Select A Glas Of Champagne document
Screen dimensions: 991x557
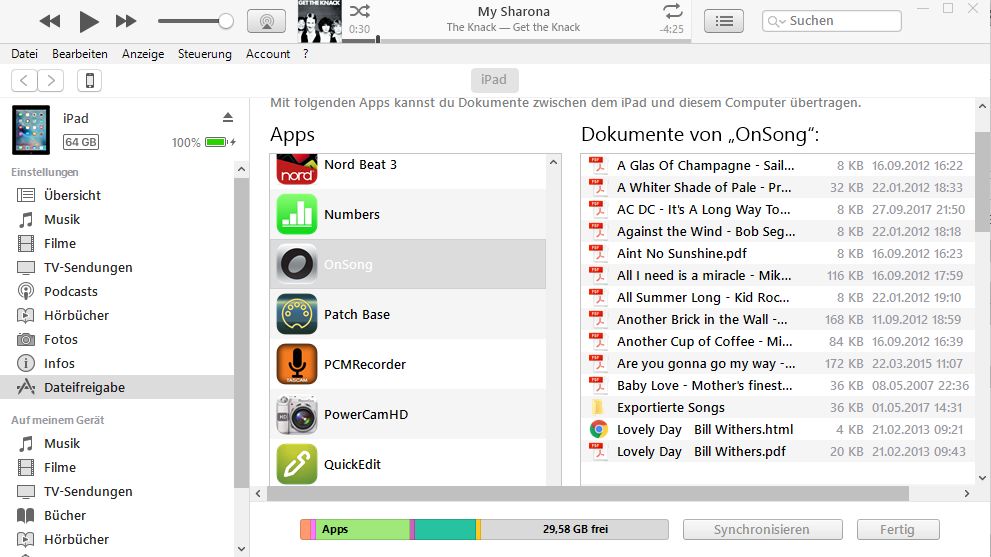[777, 165]
